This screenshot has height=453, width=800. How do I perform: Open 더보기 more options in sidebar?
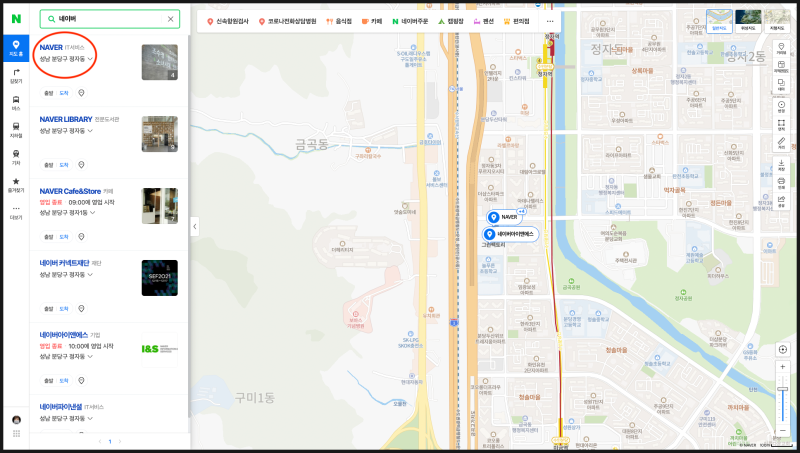point(16,212)
